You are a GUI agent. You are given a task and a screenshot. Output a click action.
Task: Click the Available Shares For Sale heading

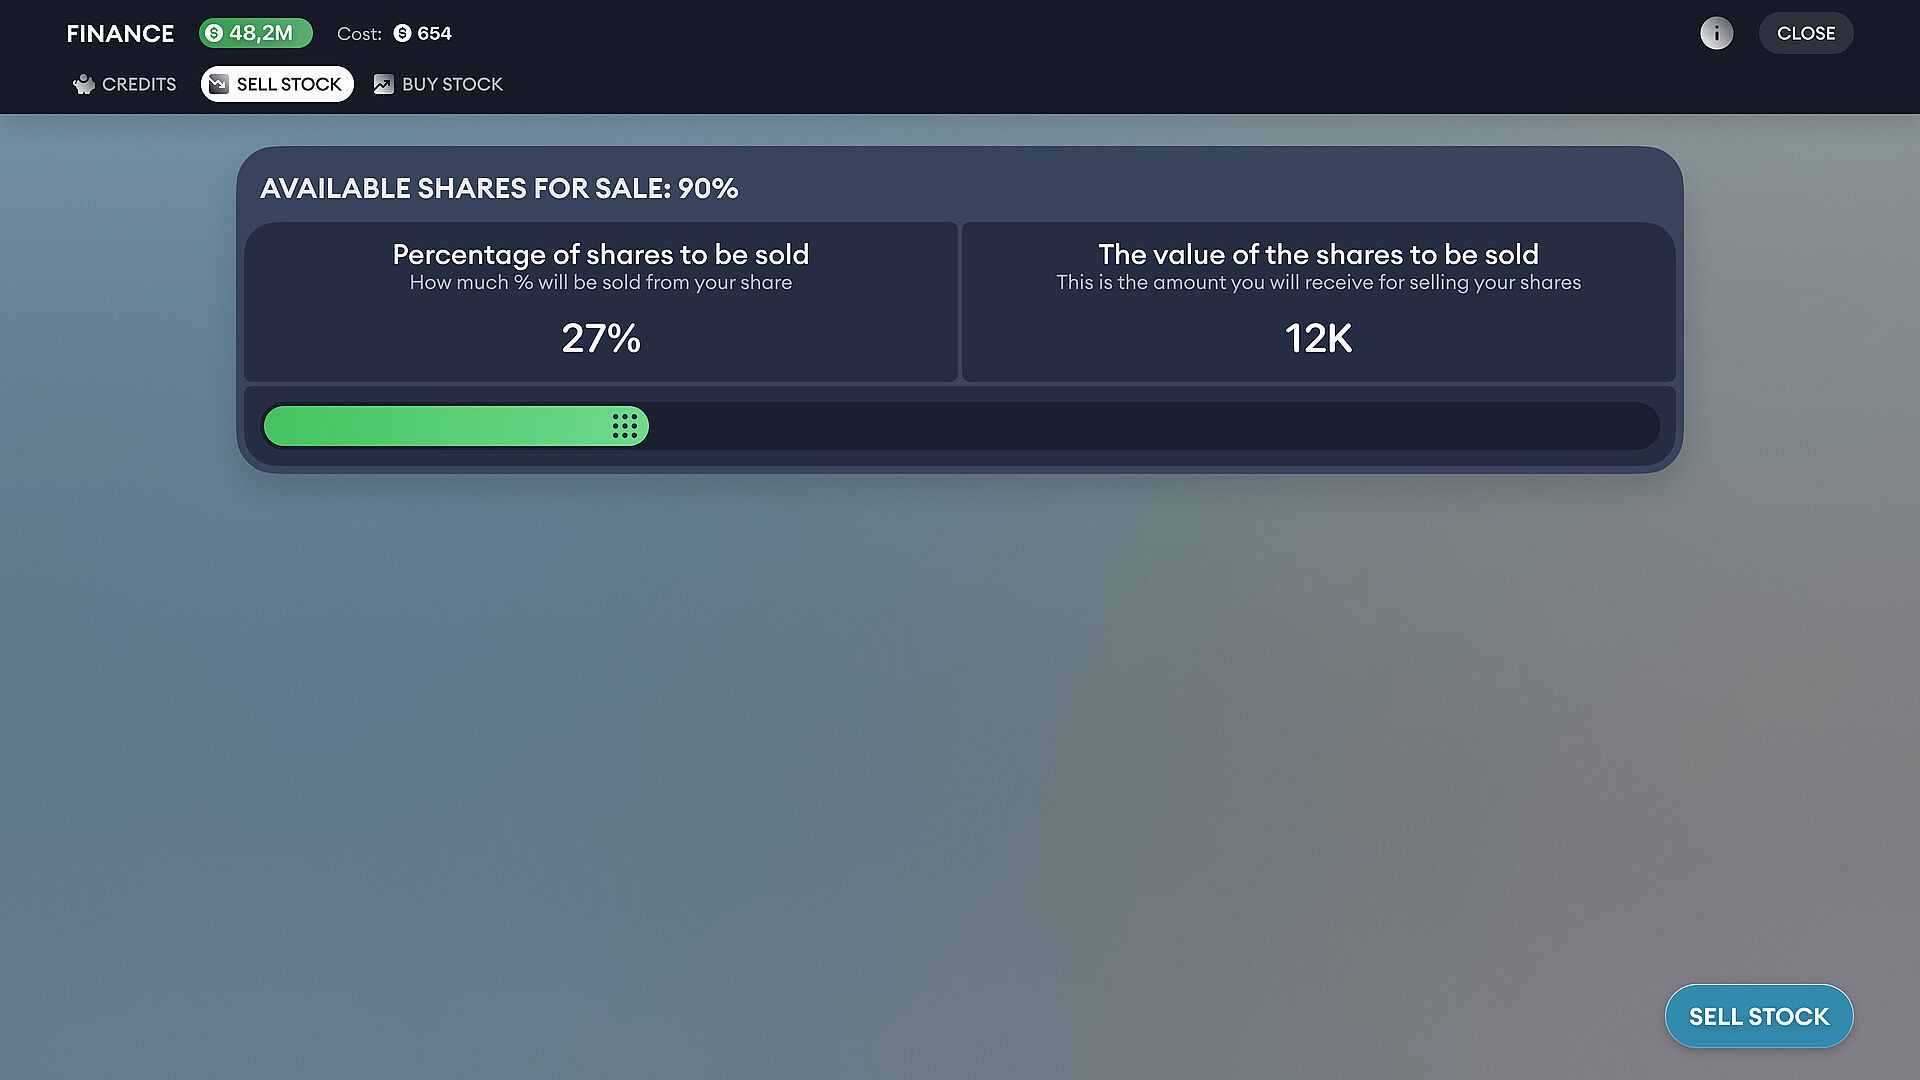499,188
